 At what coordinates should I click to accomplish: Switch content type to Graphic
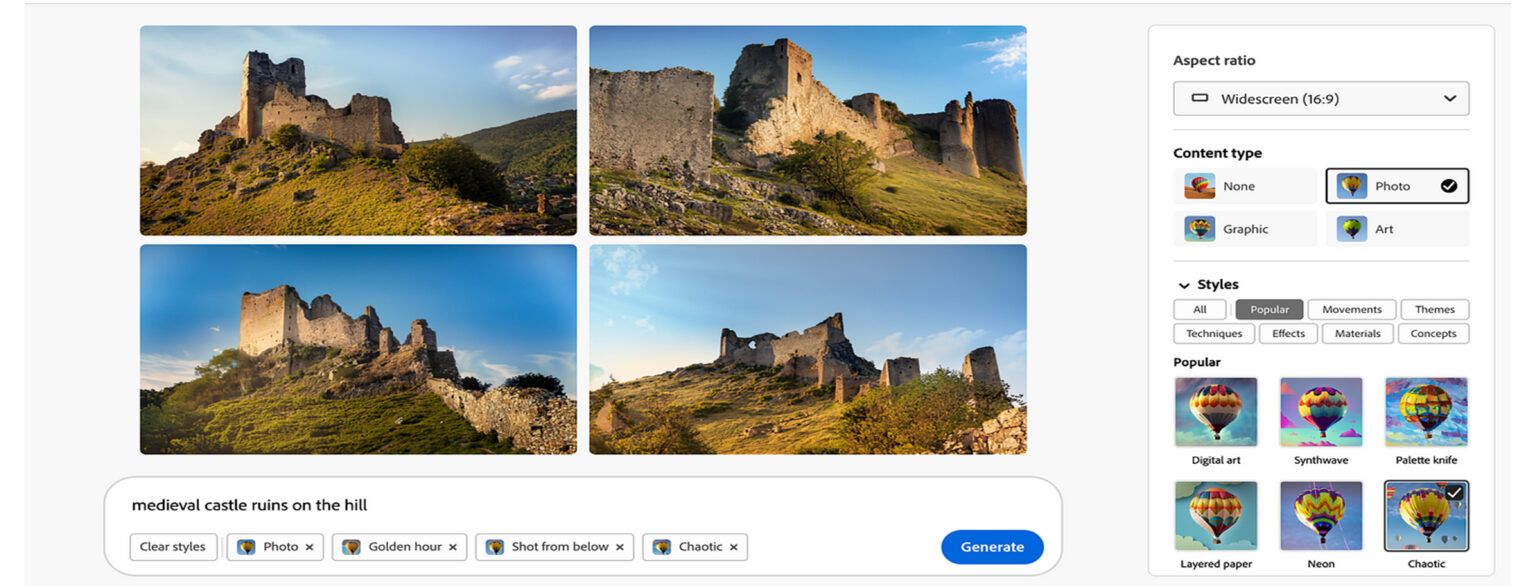click(x=1244, y=229)
